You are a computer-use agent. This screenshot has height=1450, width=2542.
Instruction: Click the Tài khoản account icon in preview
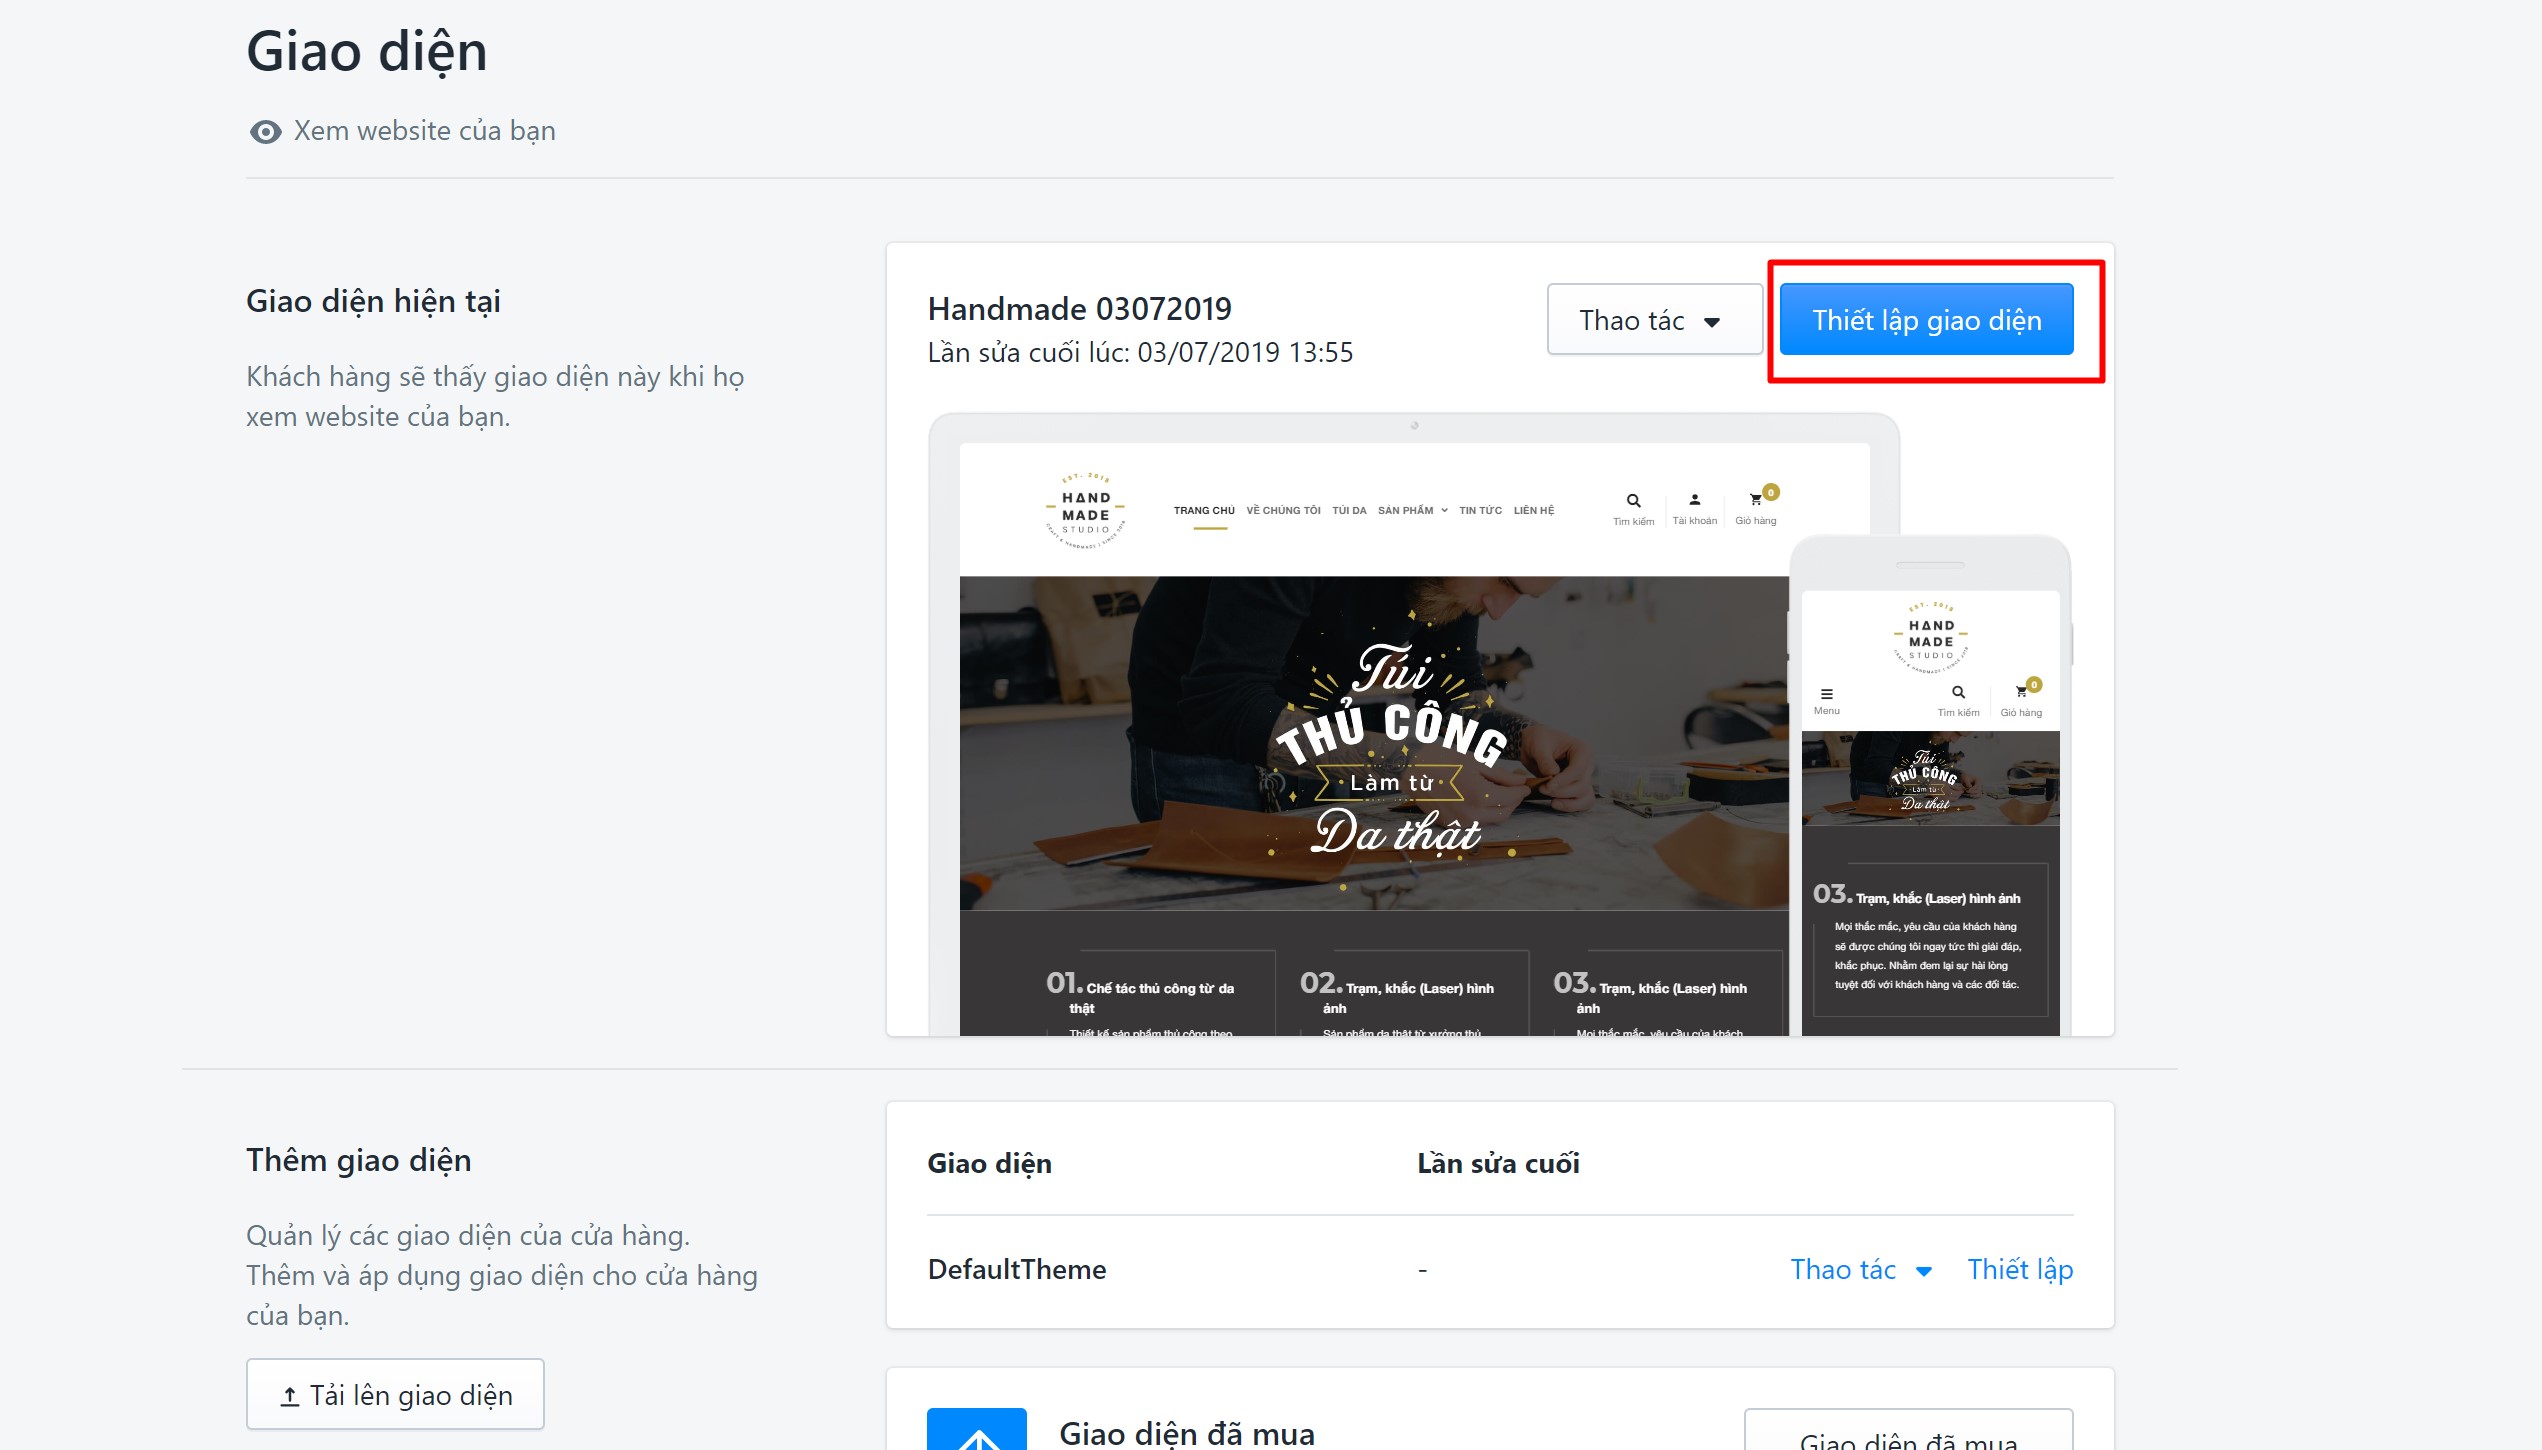1694,500
